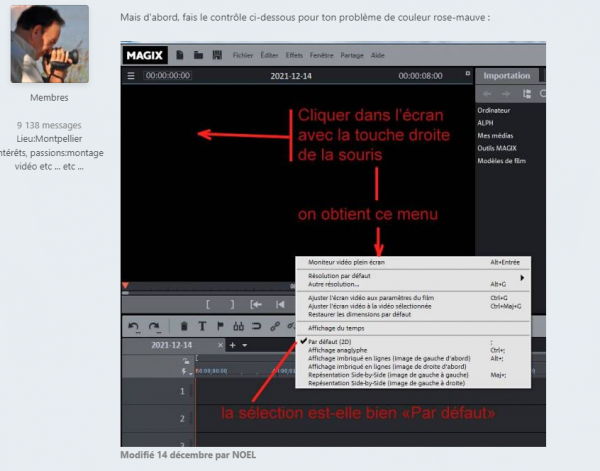Open the Effets menu

coord(294,55)
